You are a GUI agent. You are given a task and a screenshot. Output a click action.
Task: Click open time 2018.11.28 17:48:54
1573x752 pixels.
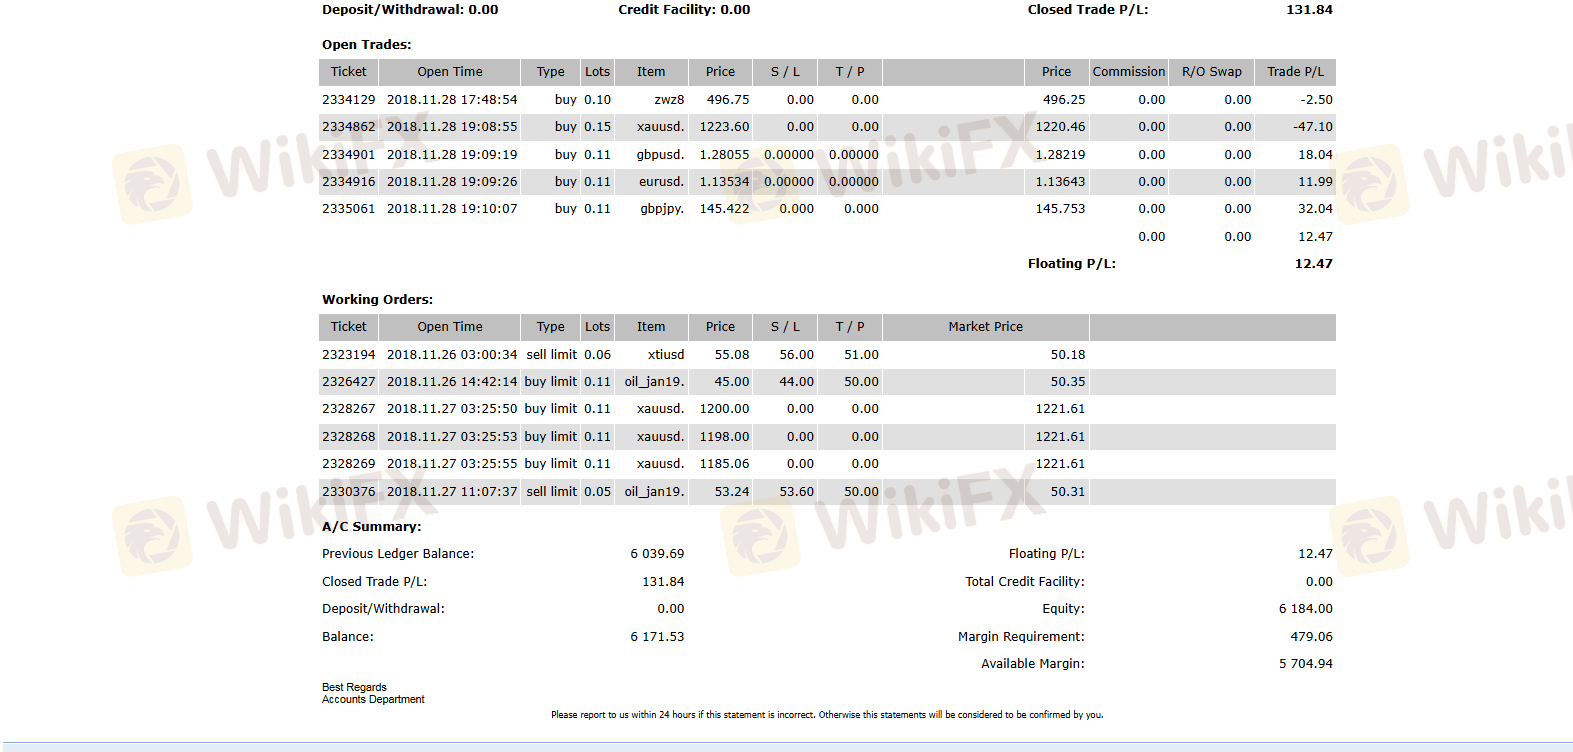pos(452,100)
